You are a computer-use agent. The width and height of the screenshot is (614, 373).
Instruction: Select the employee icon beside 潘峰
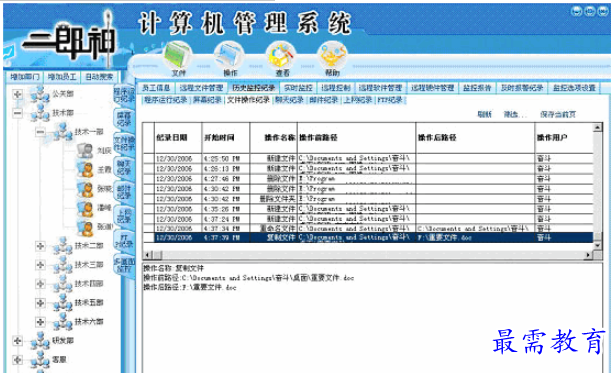tap(85, 208)
